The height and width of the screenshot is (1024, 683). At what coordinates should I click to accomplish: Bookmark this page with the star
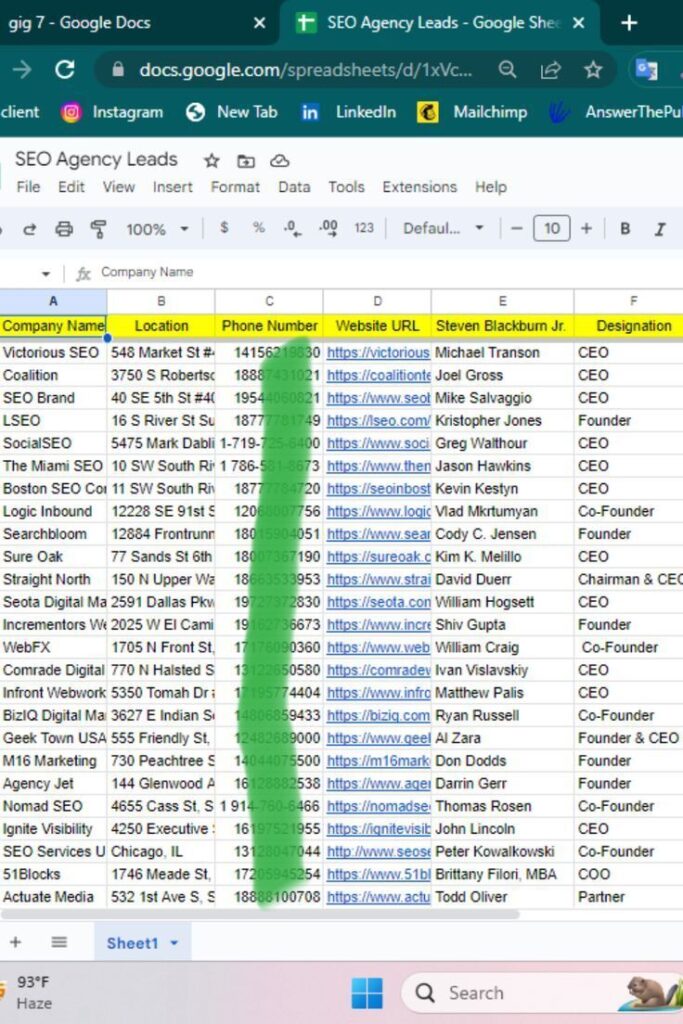pos(593,69)
